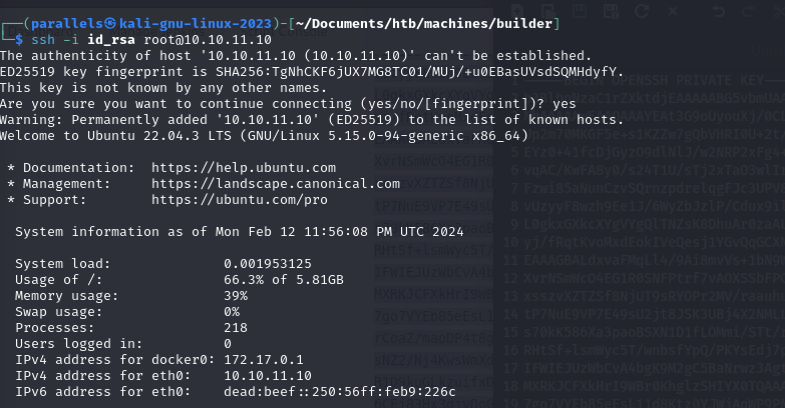Click the ~/Documents/htb/machines/builder path in the prompt
The height and width of the screenshot is (408, 785).
[424, 24]
